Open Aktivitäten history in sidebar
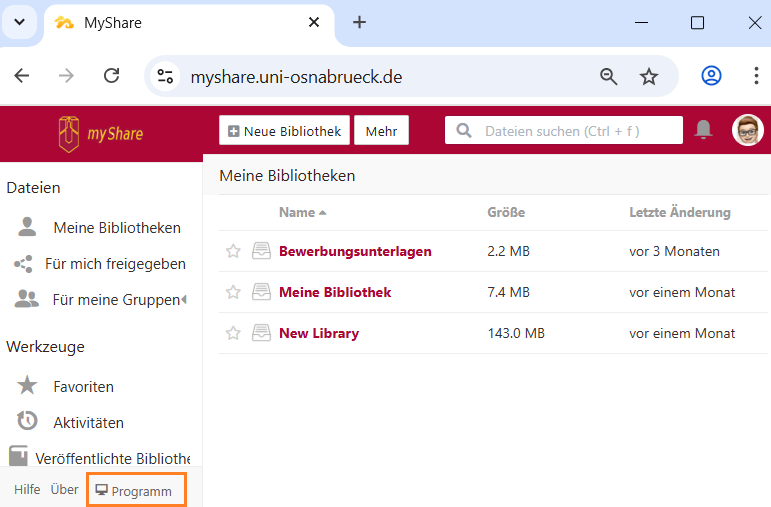This screenshot has height=507, width=771. point(88,422)
